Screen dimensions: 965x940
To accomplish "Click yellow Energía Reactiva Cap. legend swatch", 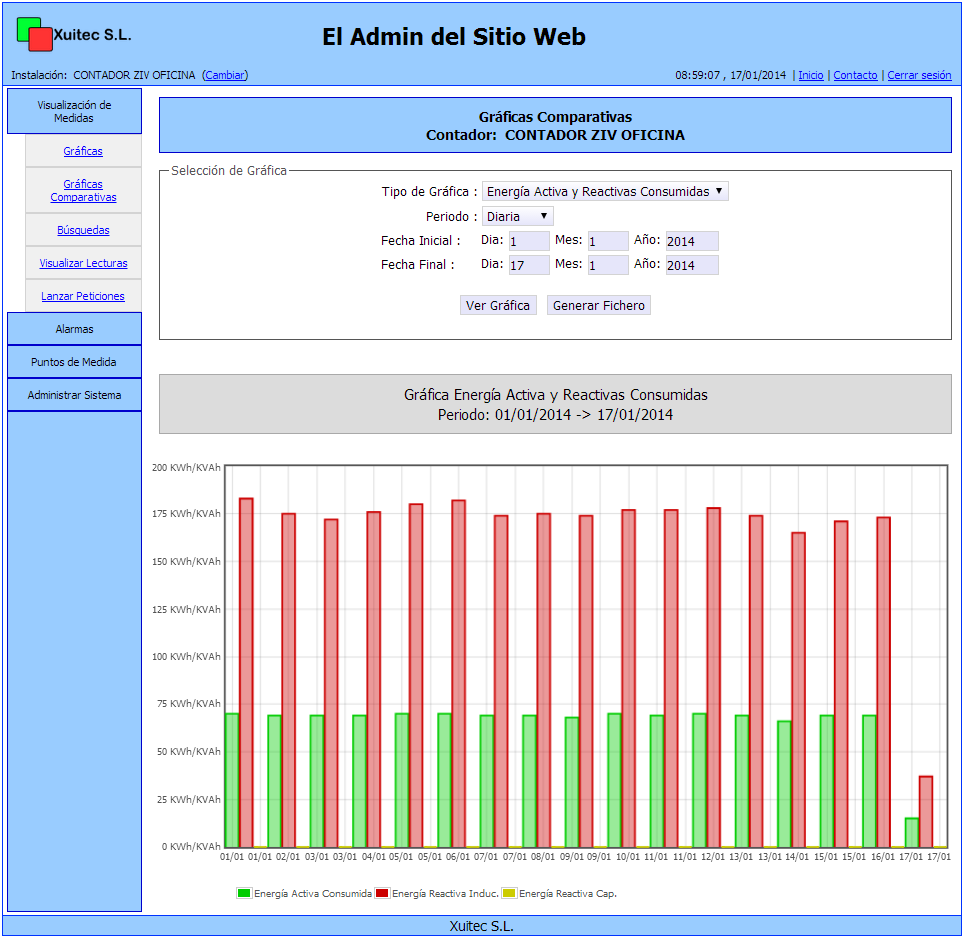I will tap(509, 893).
